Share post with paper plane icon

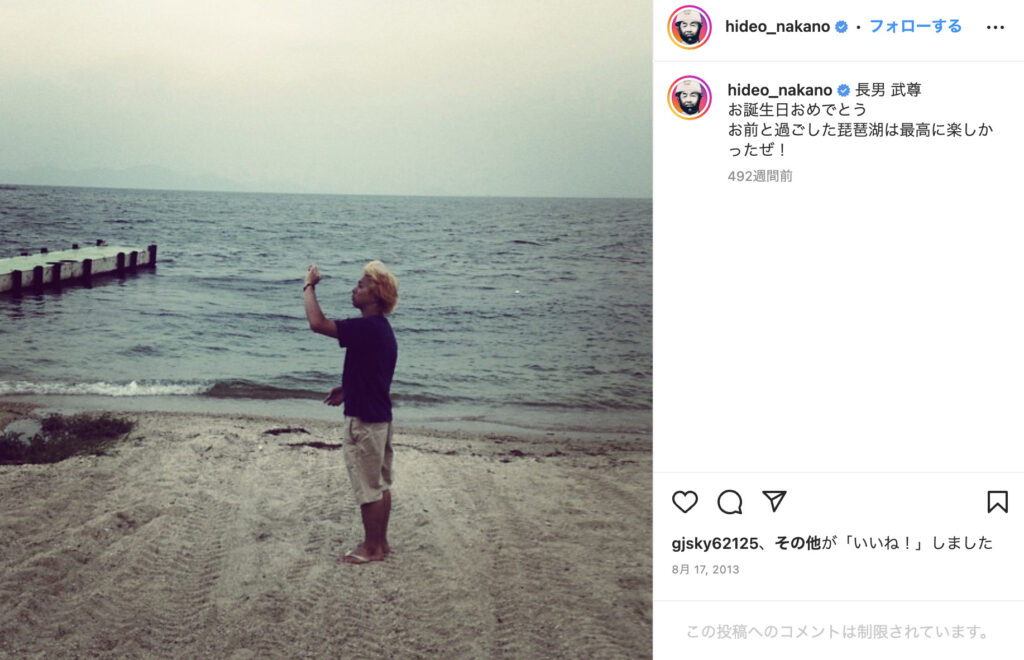[x=775, y=501]
